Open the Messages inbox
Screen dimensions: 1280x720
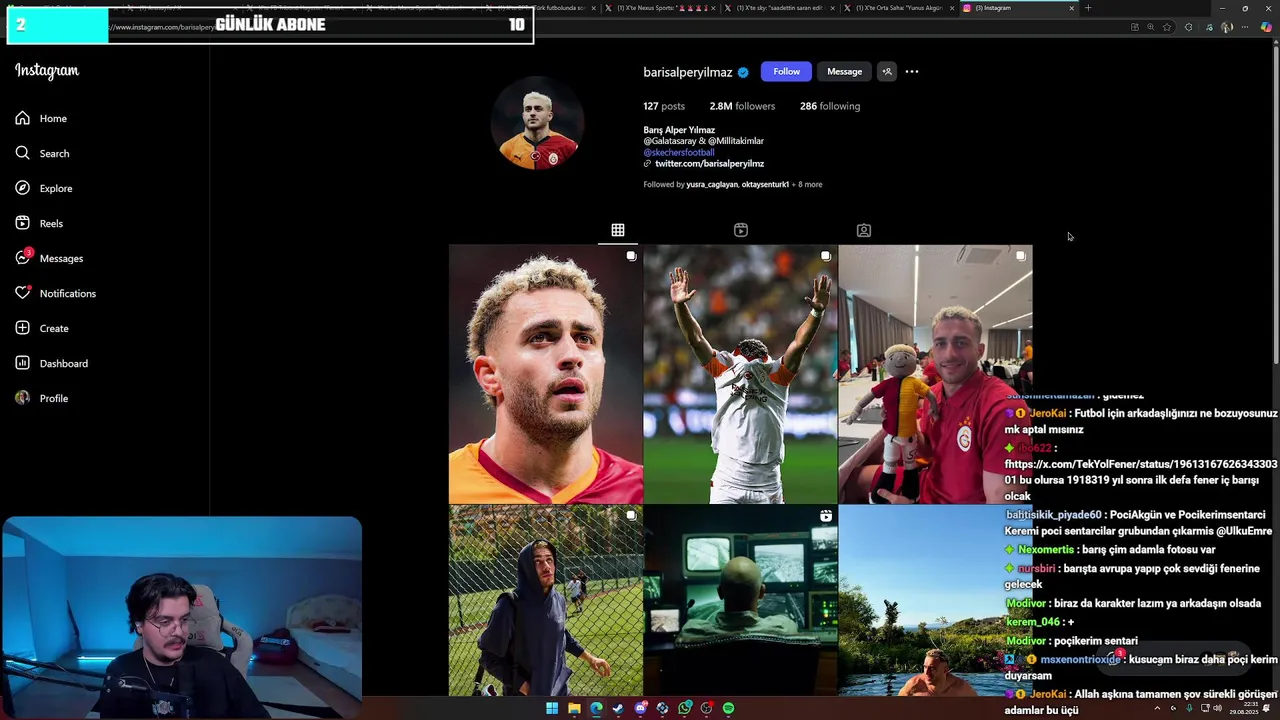pos(49,258)
